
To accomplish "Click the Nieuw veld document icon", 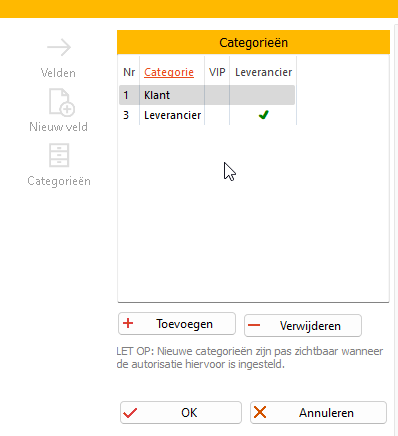I will click(x=62, y=102).
